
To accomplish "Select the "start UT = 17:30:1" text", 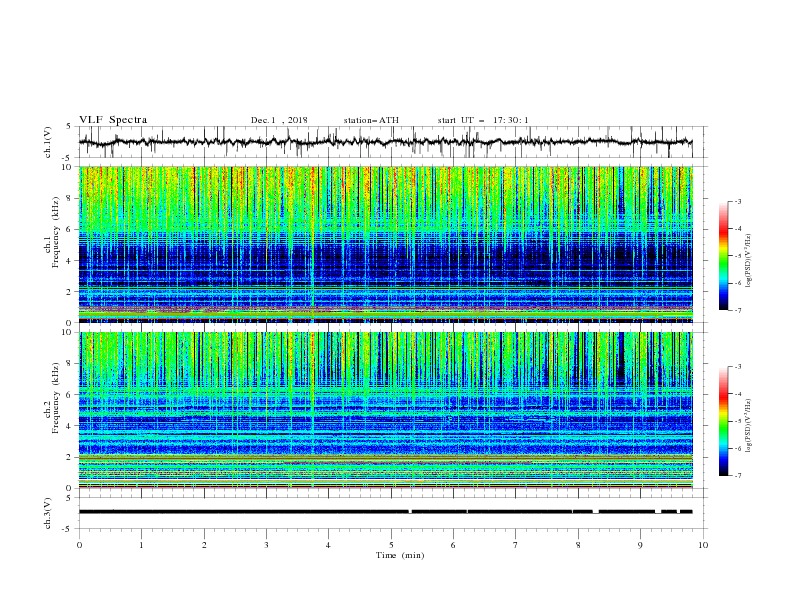I will [483, 120].
